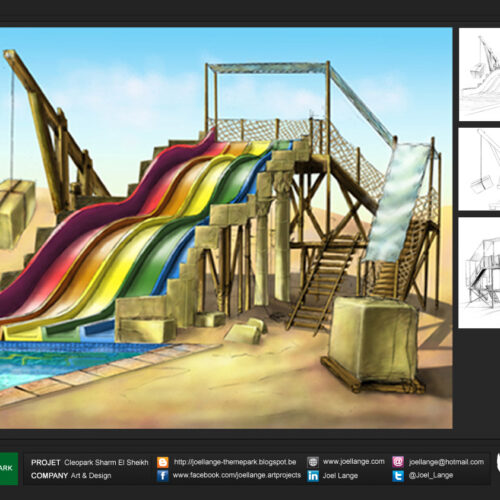This screenshot has height=500, width=500.
Task: Click the joellange@hotmail.com email address
Action: [446, 462]
